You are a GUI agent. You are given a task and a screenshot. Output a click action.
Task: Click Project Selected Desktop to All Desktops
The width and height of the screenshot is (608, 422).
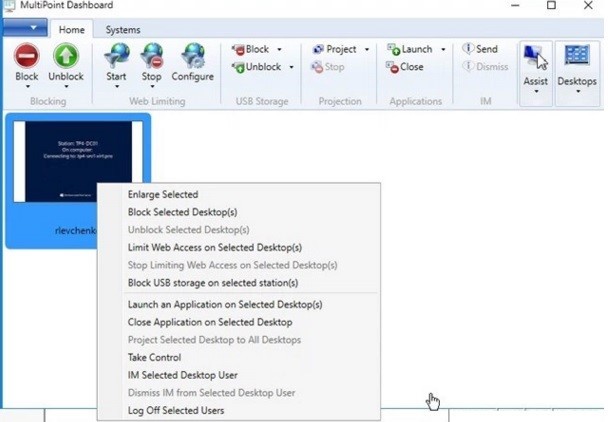click(x=214, y=340)
